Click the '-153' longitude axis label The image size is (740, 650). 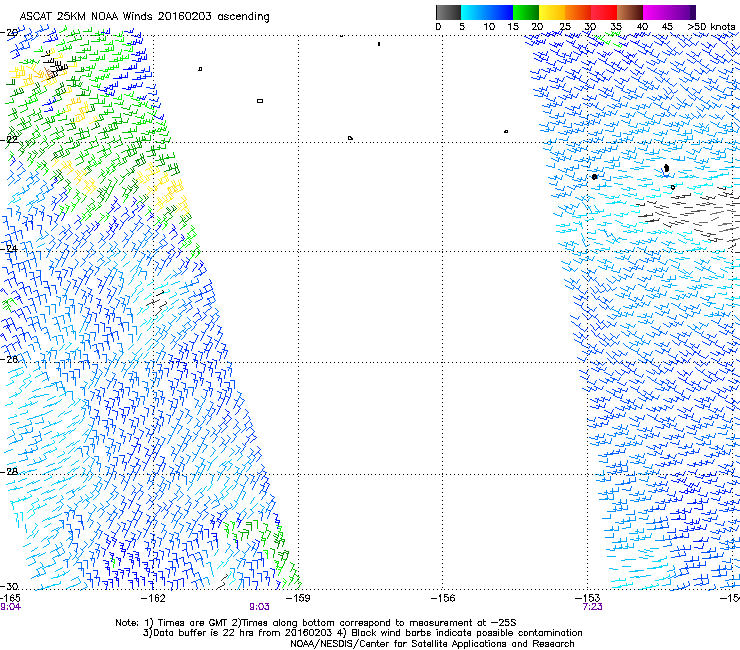[x=587, y=598]
